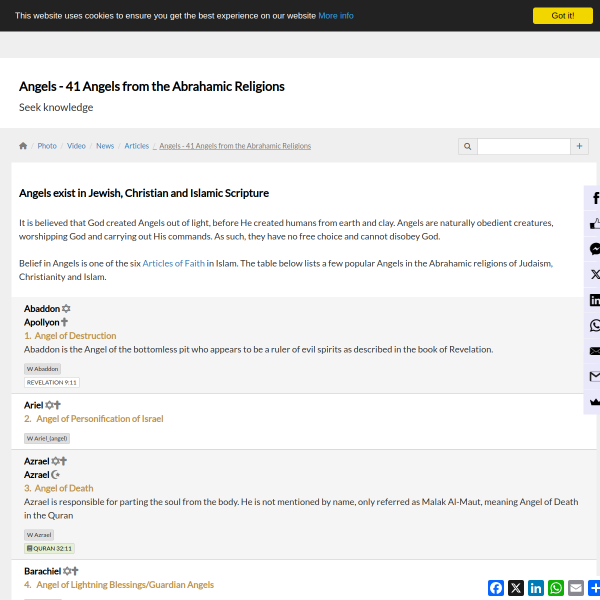Click the Abaddon angel name
This screenshot has width=600, height=600.
(x=42, y=308)
